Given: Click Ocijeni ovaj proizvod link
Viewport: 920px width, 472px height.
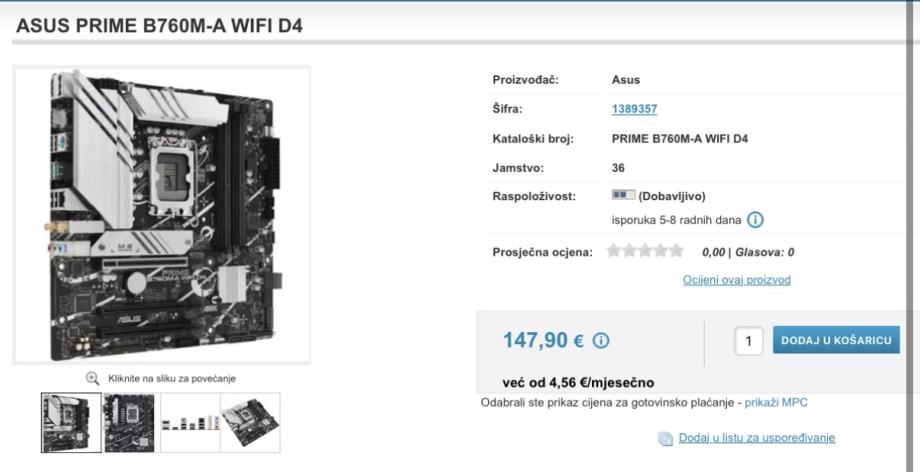Looking at the screenshot, I should (736, 280).
